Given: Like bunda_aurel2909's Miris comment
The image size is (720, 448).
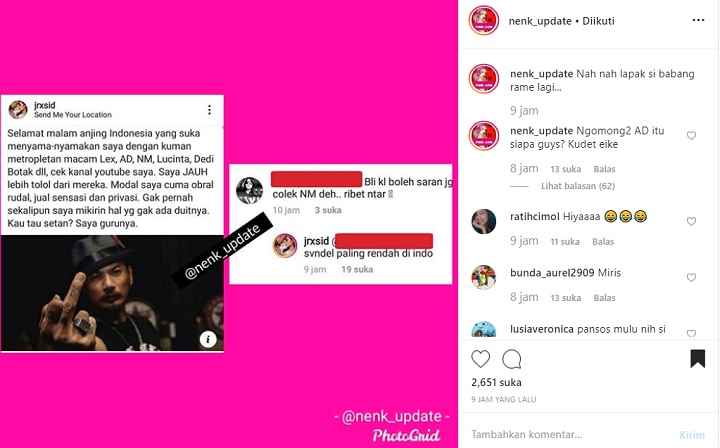Looking at the screenshot, I should coord(691,277).
